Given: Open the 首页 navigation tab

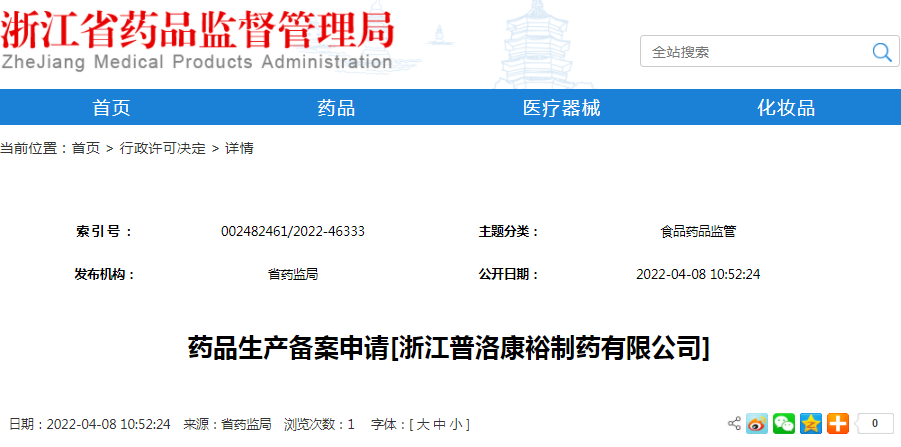Looking at the screenshot, I should (111, 107).
